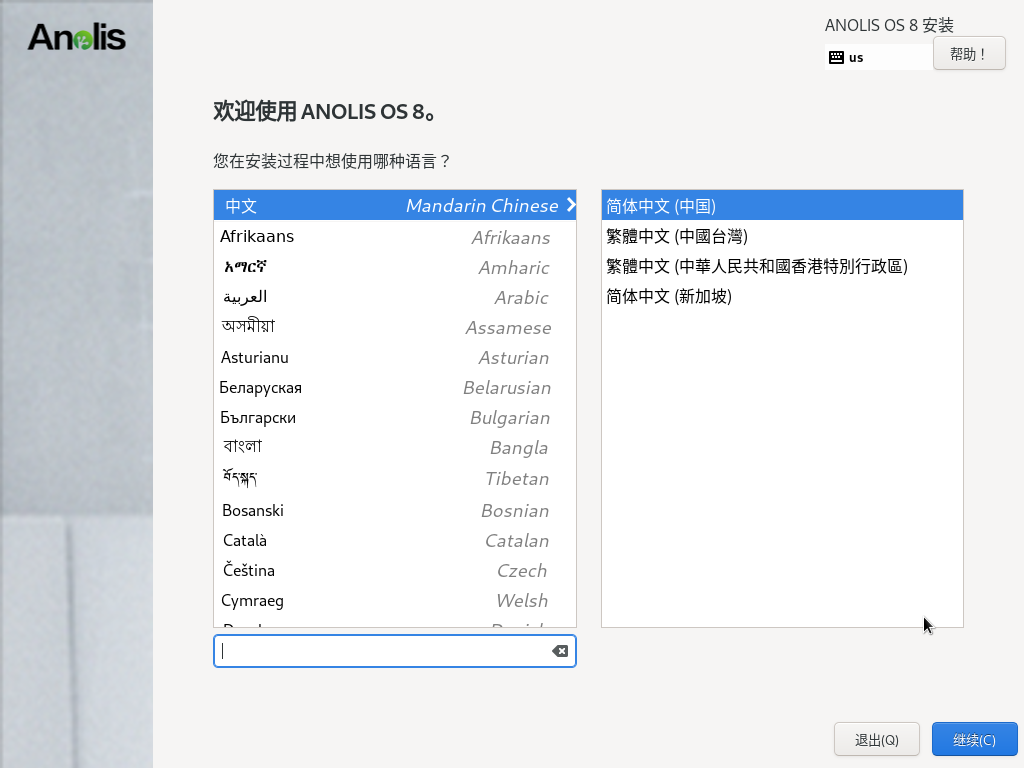The height and width of the screenshot is (768, 1024).
Task: Select 中文 Mandarin Chinese language row
Action: pyautogui.click(x=394, y=205)
